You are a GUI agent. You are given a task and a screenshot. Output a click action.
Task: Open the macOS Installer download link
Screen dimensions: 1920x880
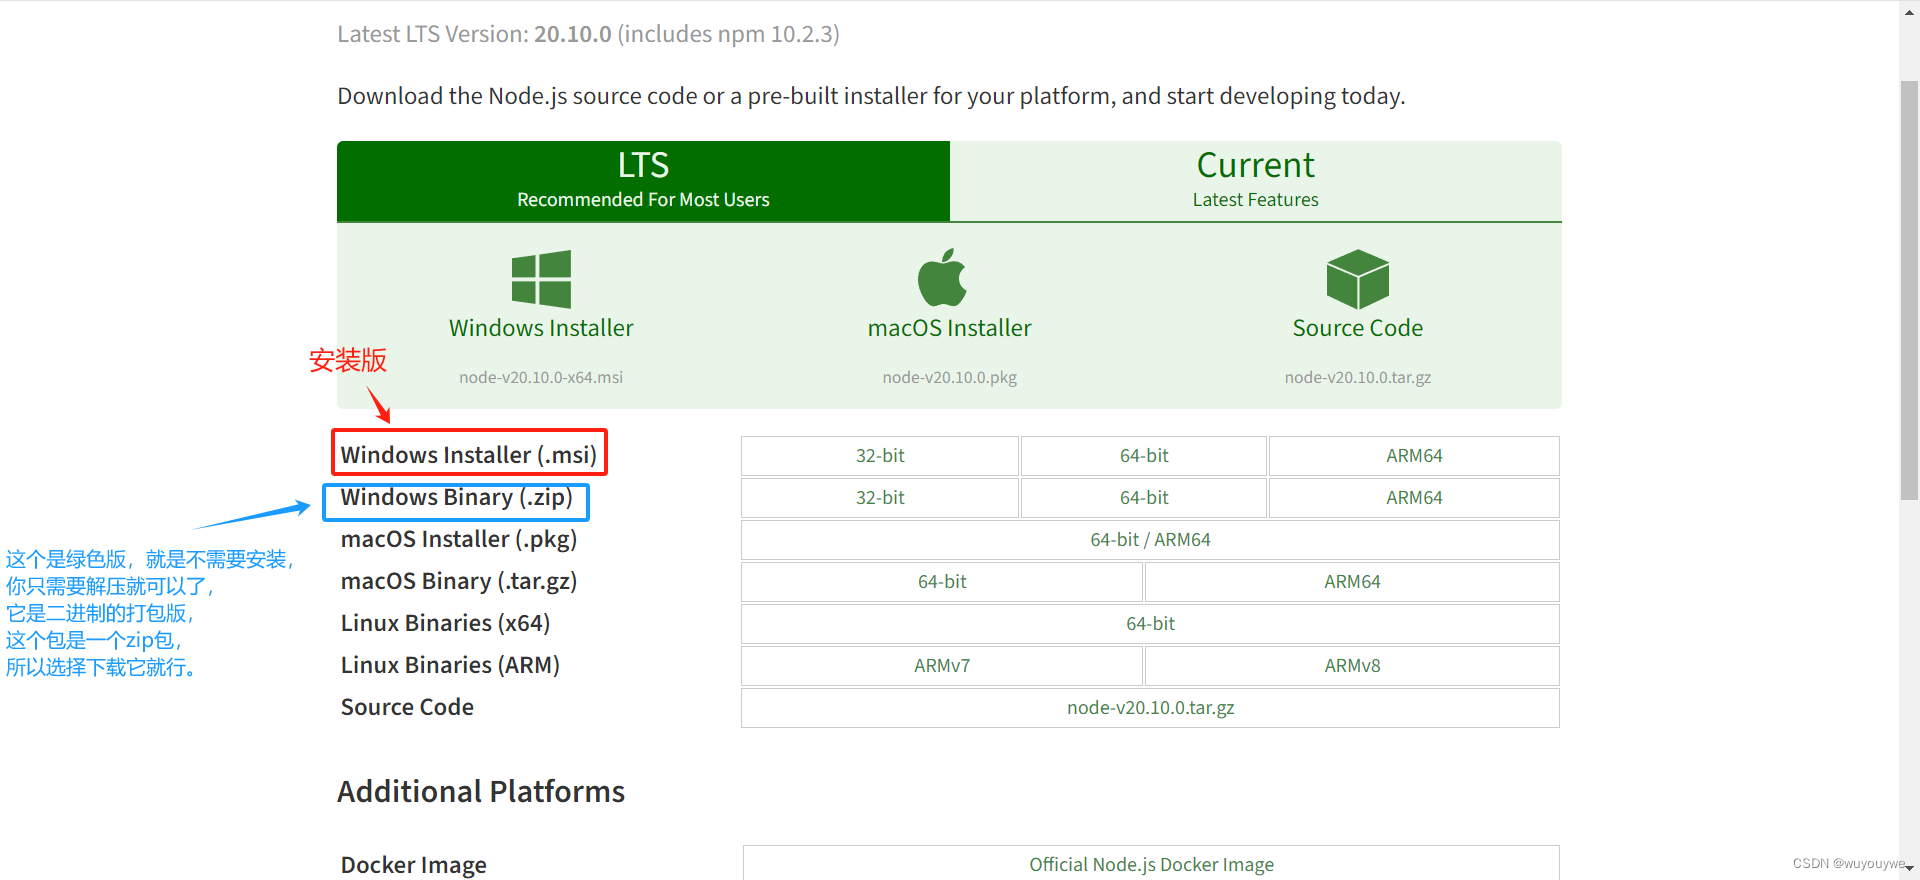(x=949, y=328)
